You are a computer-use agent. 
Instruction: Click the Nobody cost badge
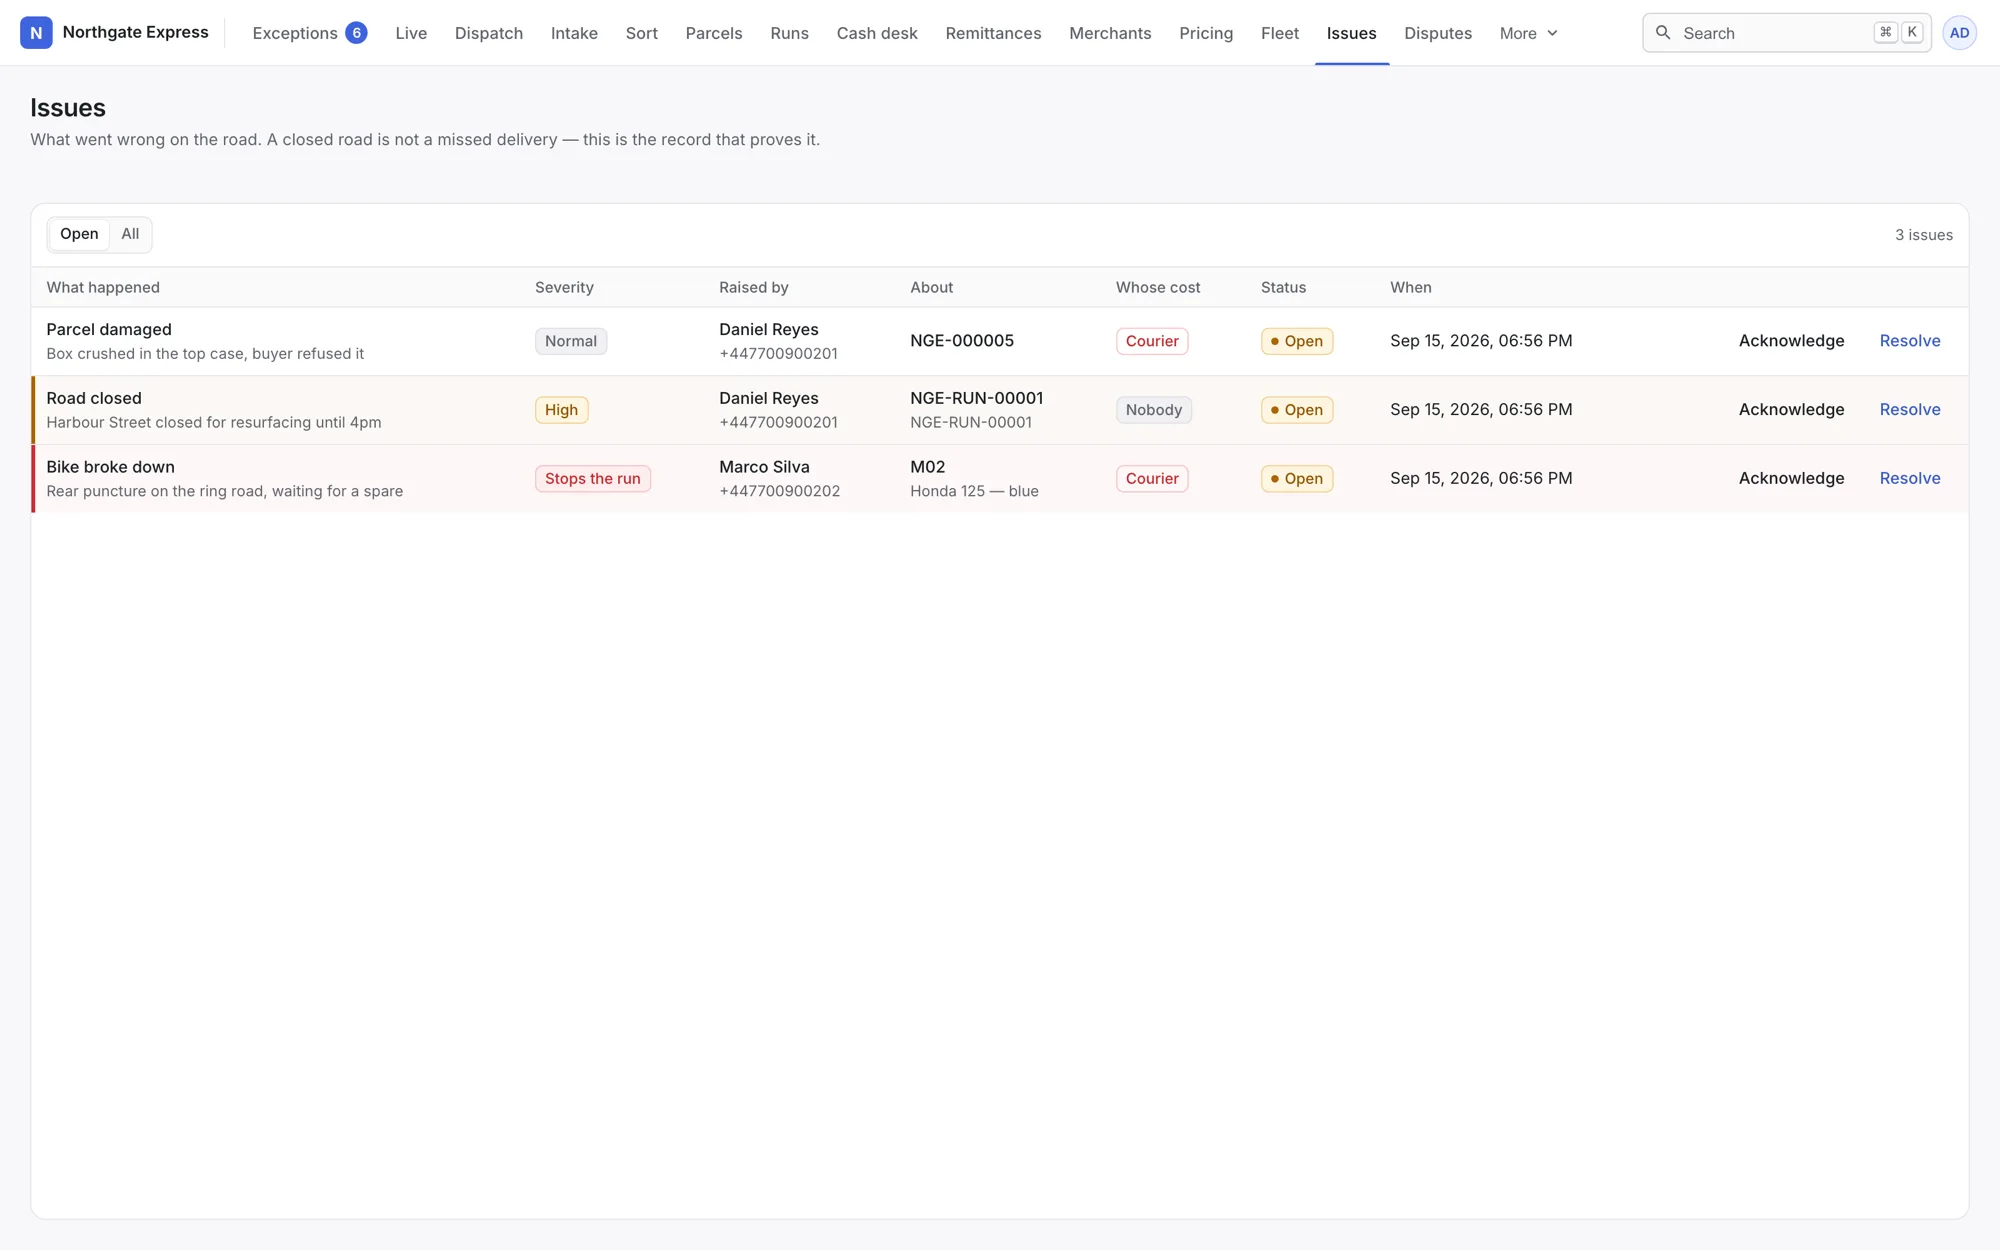point(1154,410)
